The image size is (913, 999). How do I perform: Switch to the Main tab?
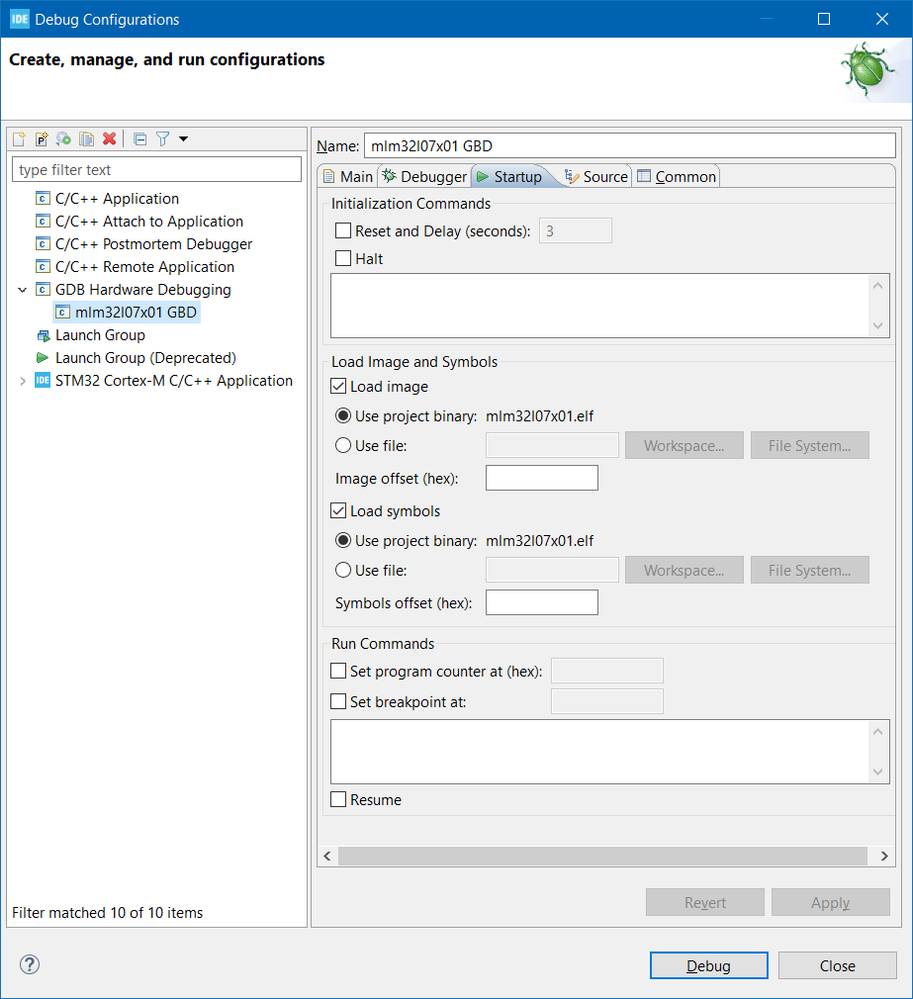pos(348,176)
